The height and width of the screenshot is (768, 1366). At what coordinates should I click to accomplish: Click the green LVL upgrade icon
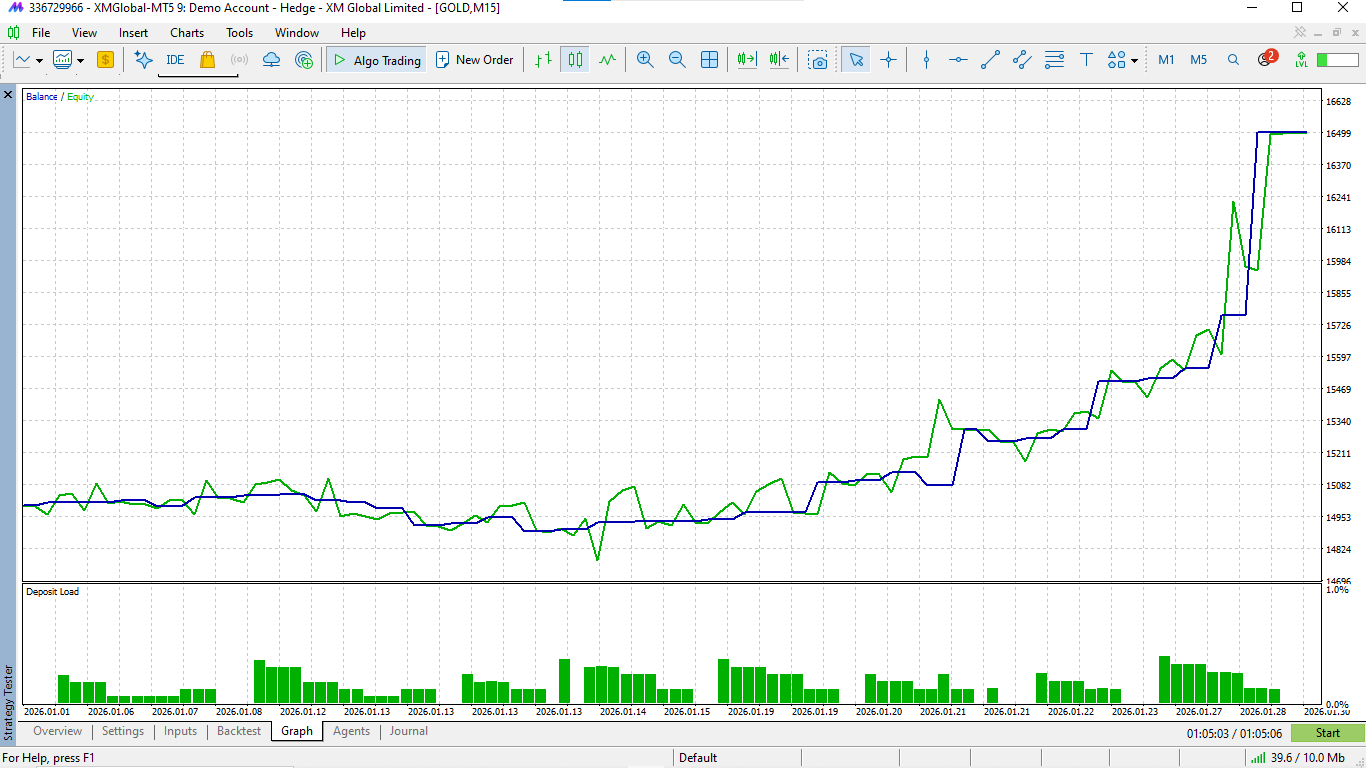tap(1301, 60)
